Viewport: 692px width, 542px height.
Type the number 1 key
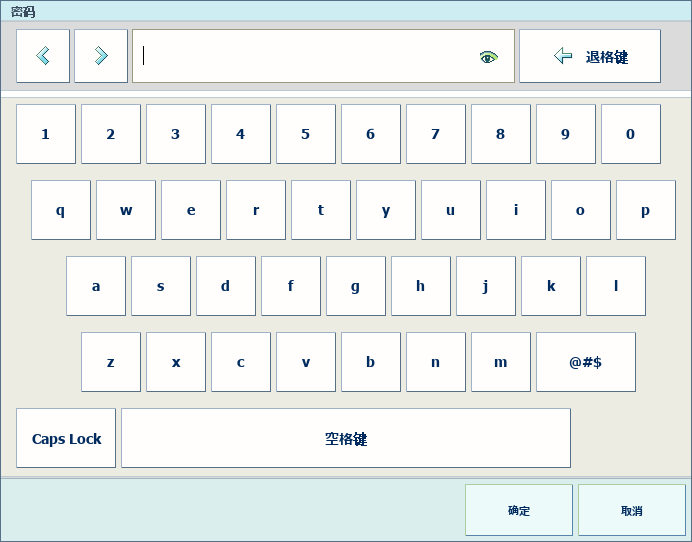click(46, 134)
